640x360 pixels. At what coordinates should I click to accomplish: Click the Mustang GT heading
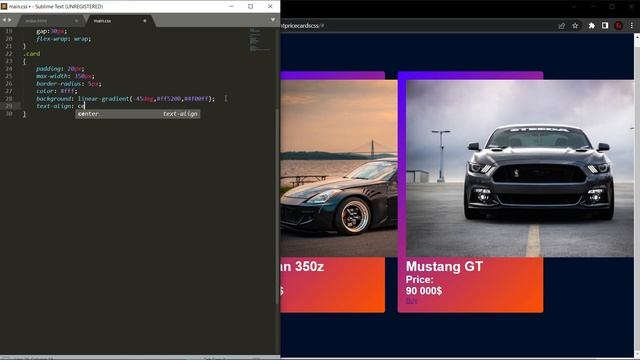point(444,267)
